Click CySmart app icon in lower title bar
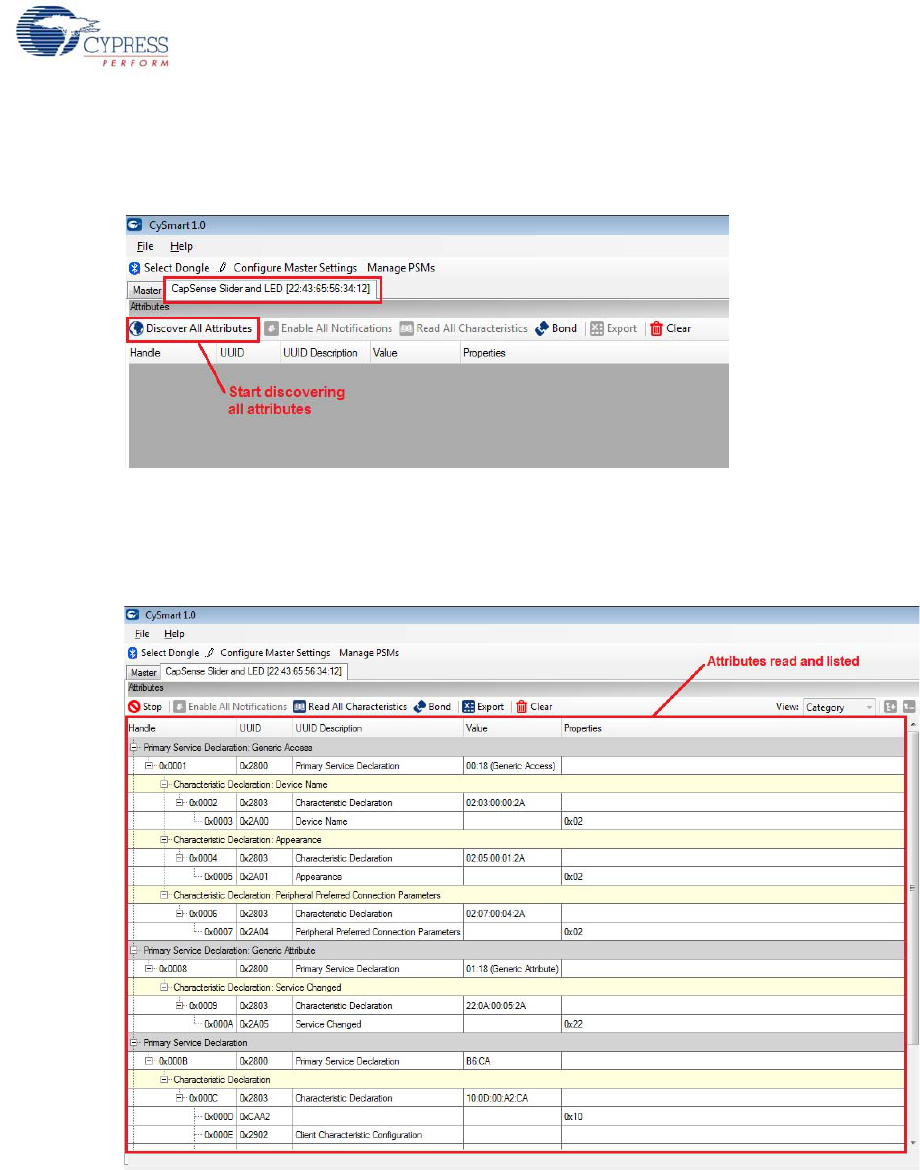This screenshot has height=1170, width=920. point(132,615)
